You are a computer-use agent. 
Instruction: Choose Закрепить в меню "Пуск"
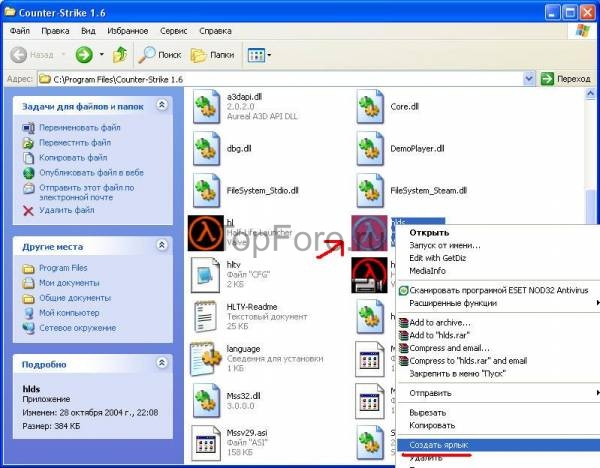[x=499, y=373]
